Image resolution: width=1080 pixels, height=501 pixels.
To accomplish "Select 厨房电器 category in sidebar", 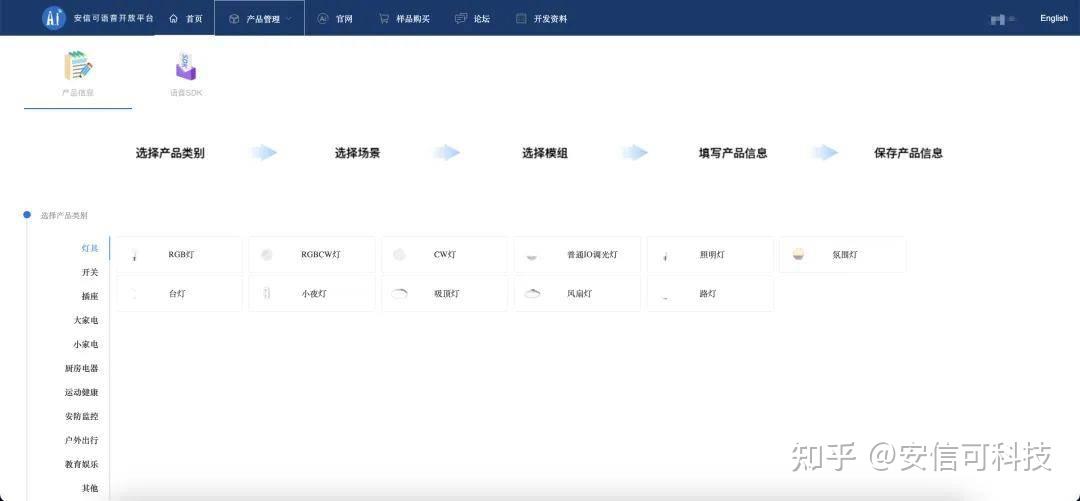I will 81,368.
